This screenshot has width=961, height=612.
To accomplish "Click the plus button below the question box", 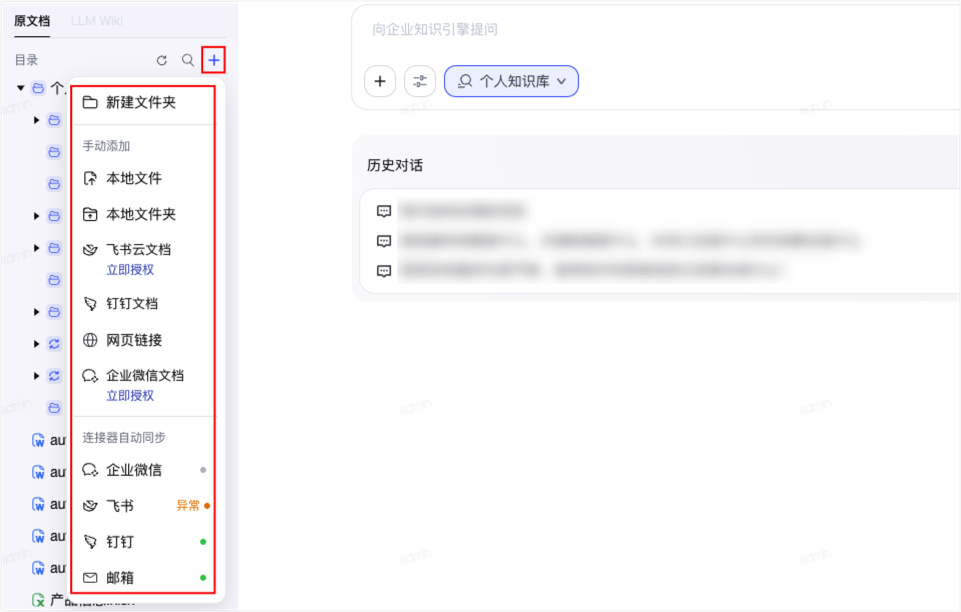I will click(x=380, y=81).
